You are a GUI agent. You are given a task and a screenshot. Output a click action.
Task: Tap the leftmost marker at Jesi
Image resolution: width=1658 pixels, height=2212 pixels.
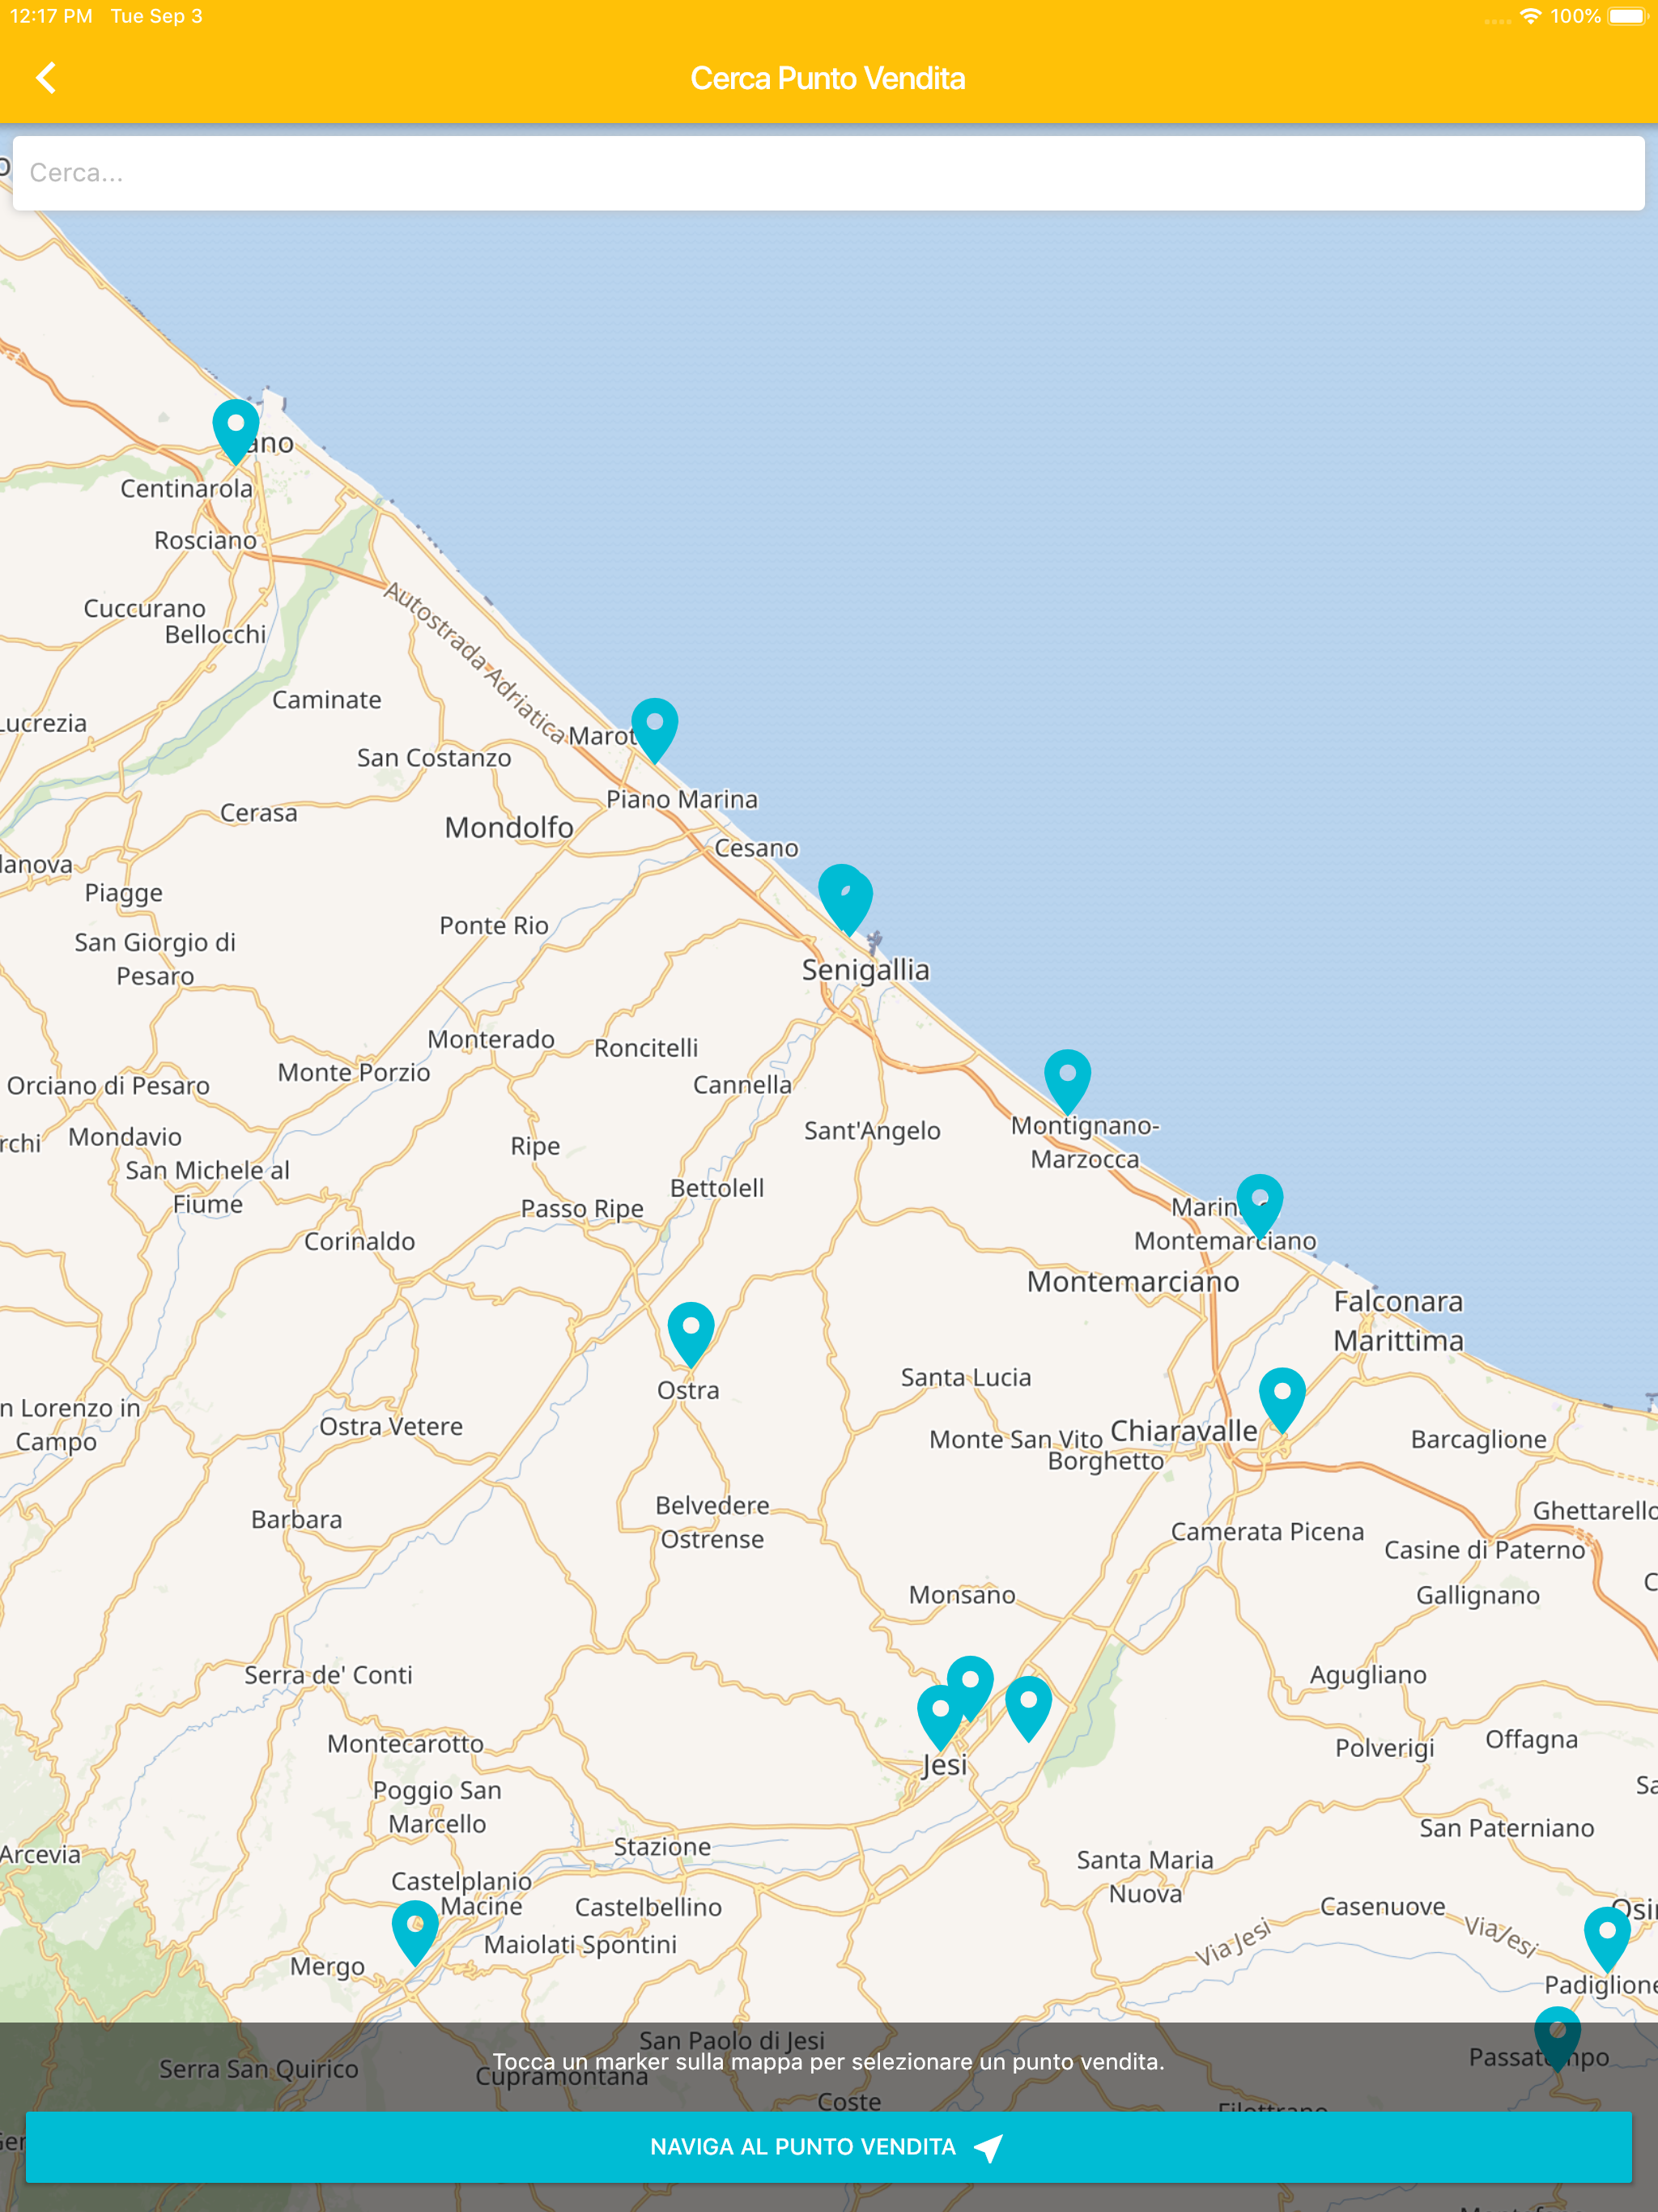pos(940,1713)
